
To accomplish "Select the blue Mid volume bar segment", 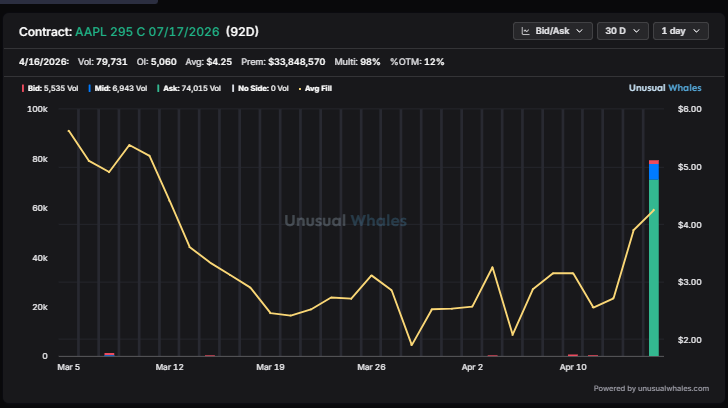I will pyautogui.click(x=654, y=172).
